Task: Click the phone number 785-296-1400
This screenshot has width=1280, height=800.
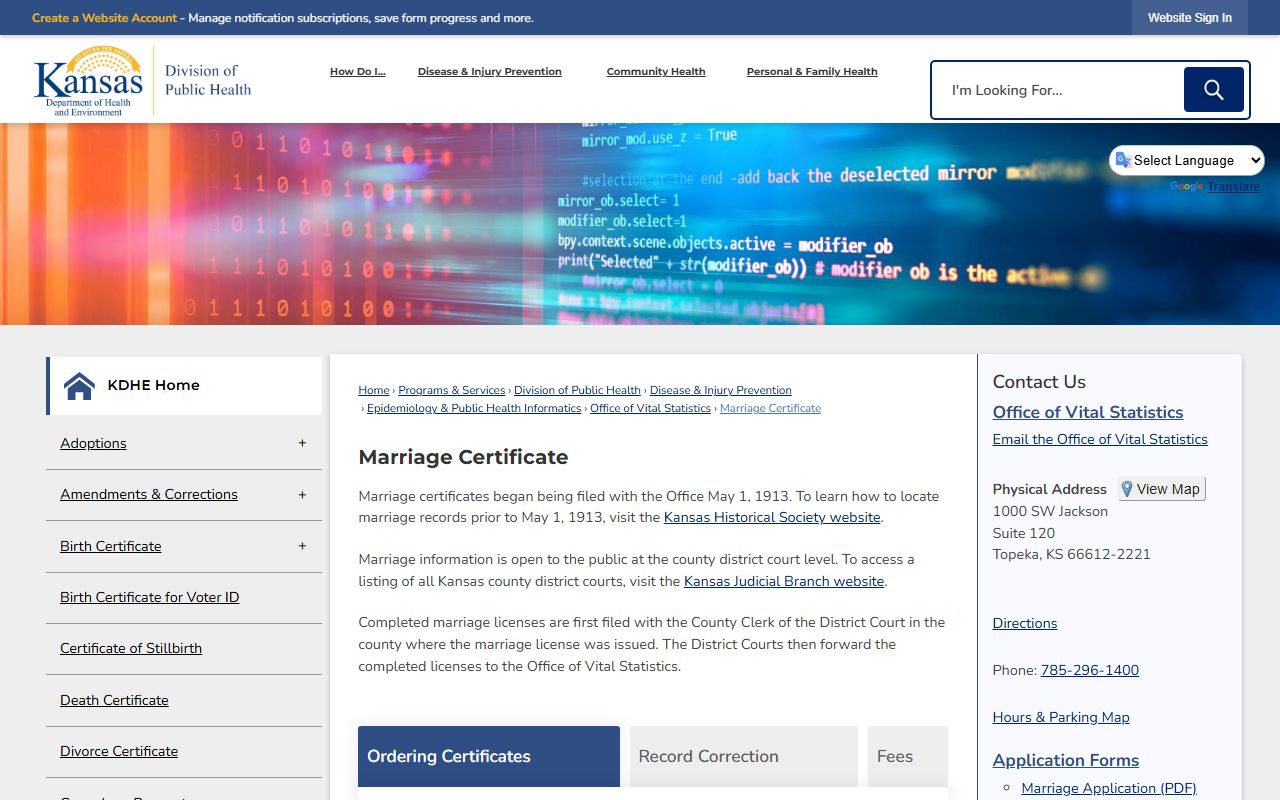Action: (x=1090, y=670)
